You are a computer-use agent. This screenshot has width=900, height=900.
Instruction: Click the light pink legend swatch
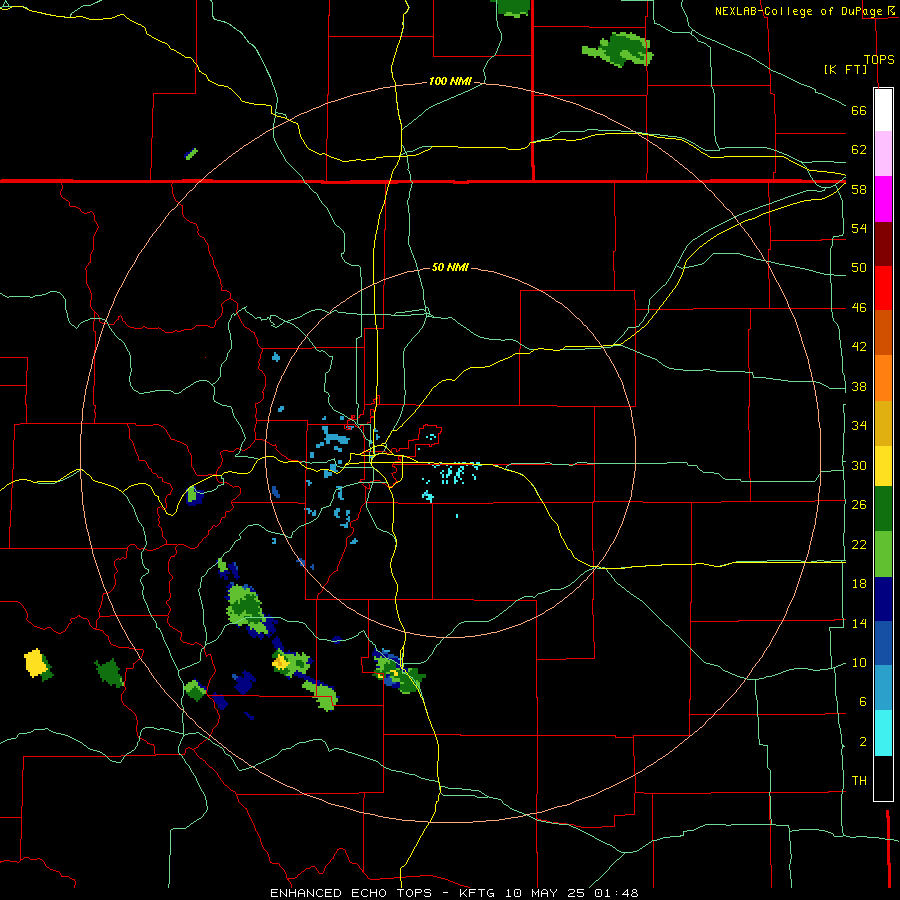[x=883, y=154]
